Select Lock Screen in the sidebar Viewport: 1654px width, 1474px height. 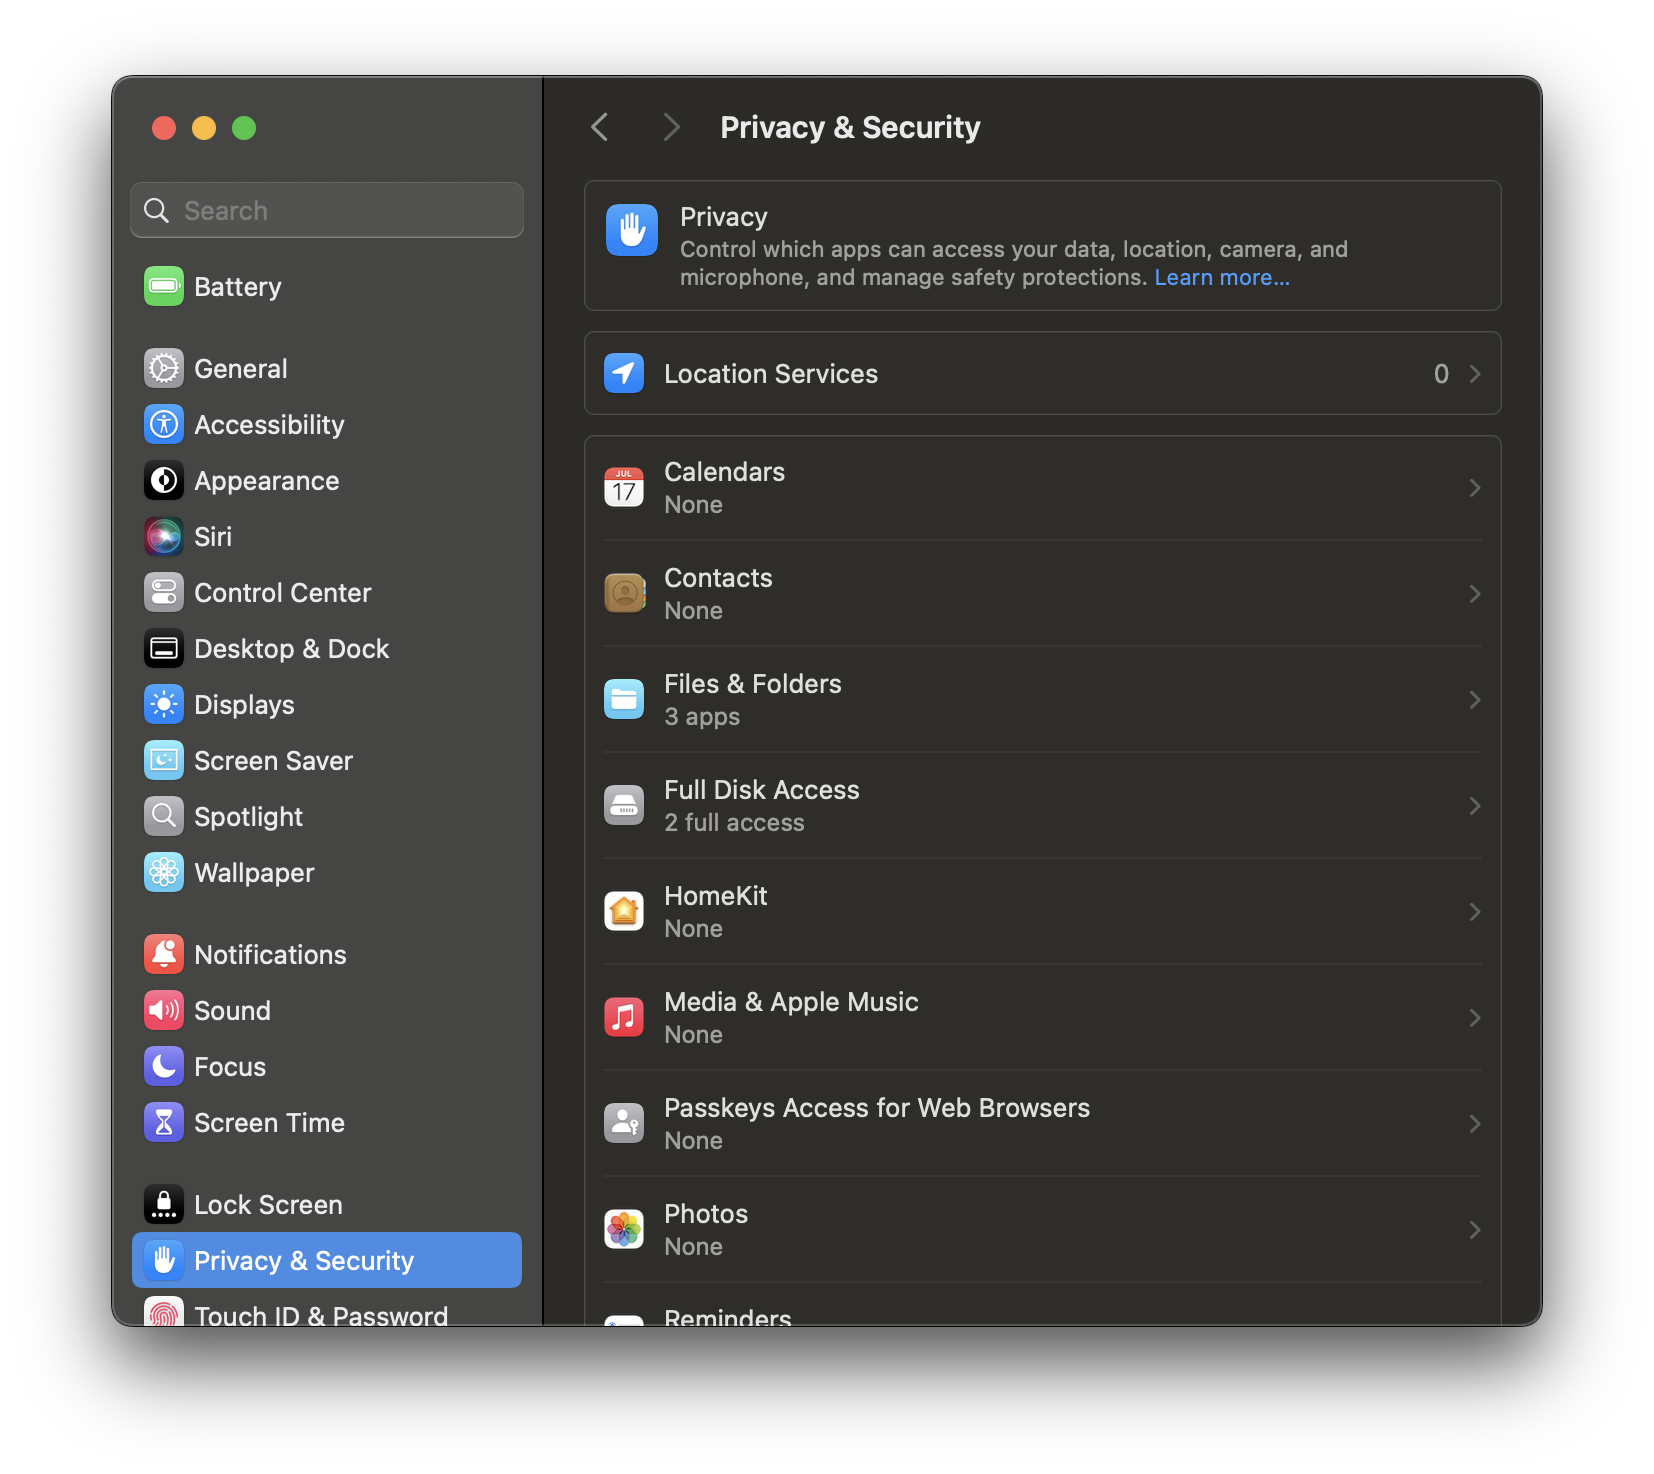coord(268,1204)
